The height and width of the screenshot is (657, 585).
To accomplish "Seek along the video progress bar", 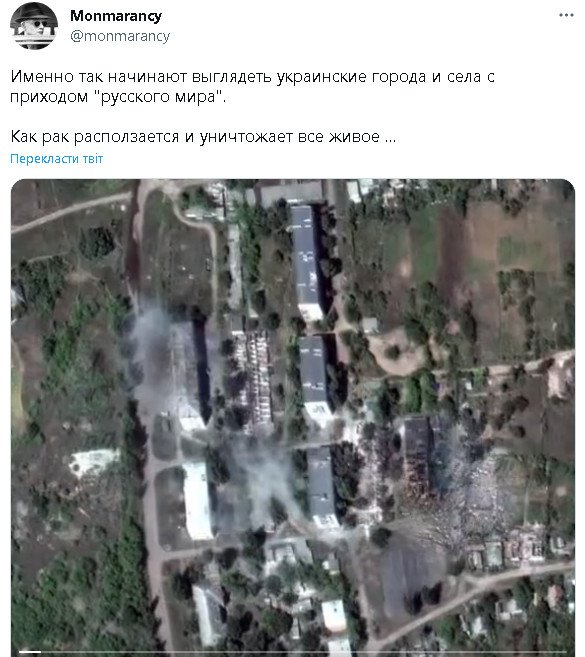I will [292, 652].
